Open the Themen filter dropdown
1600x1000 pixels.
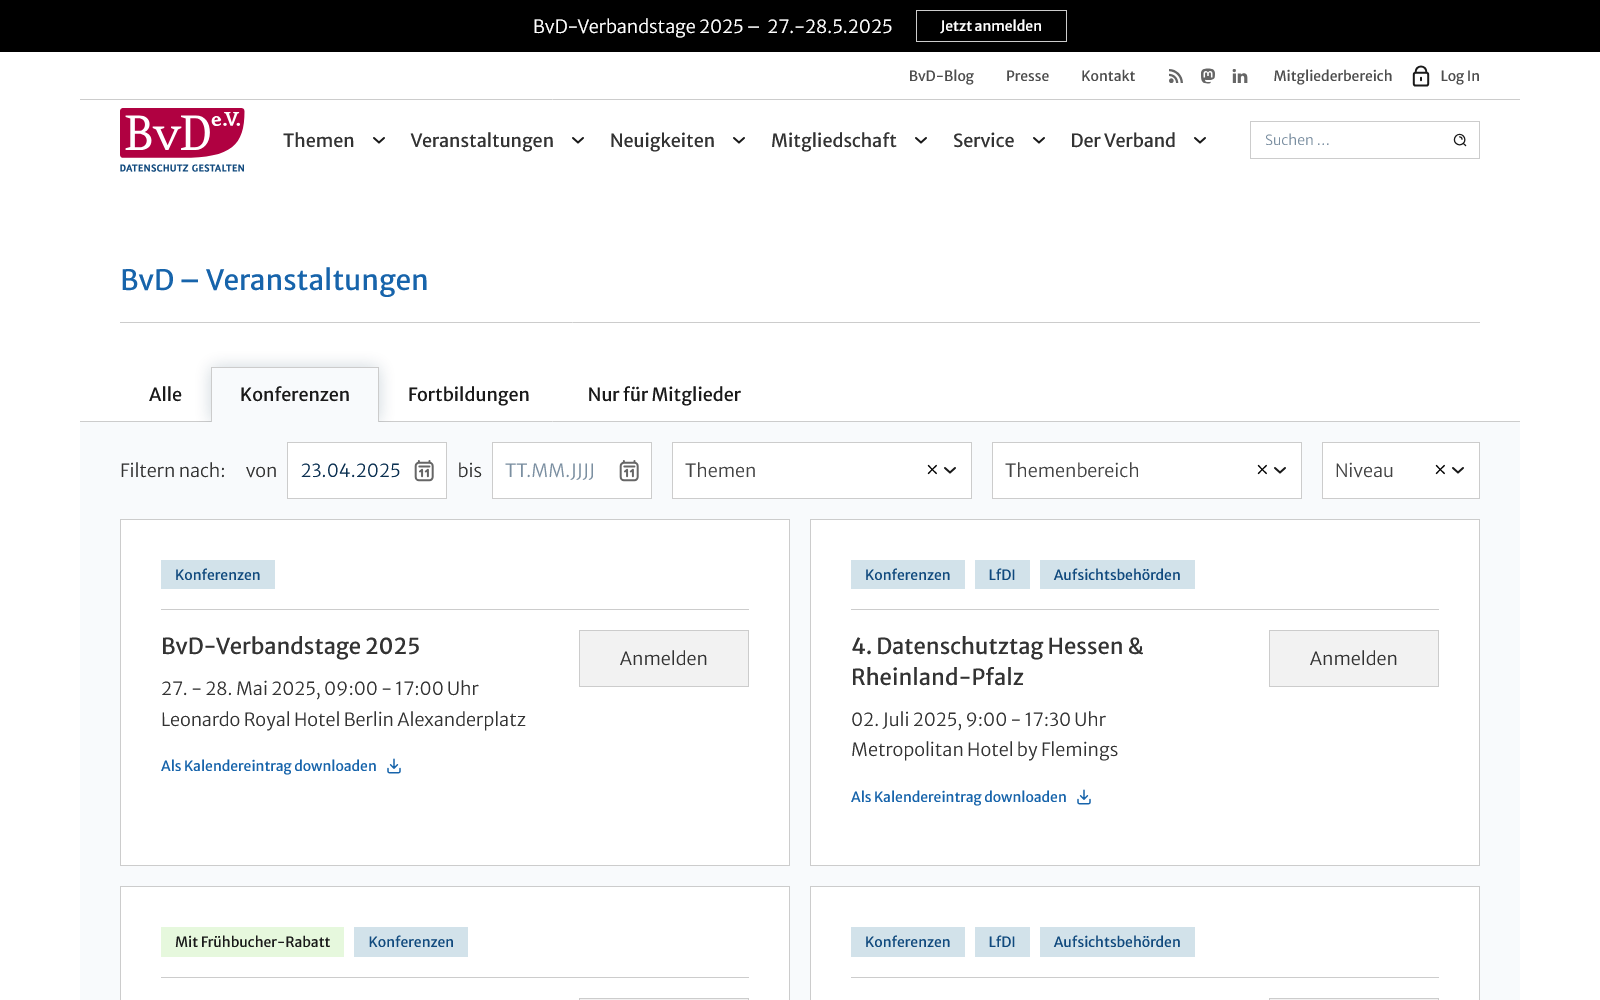[950, 470]
